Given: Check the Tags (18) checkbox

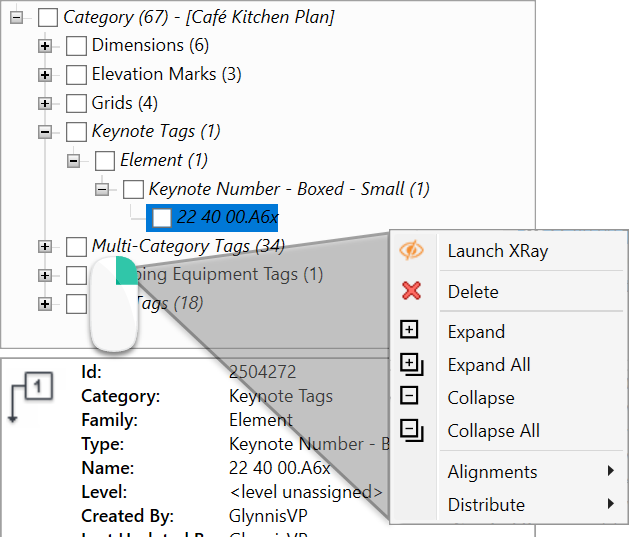Looking at the screenshot, I should tap(76, 304).
